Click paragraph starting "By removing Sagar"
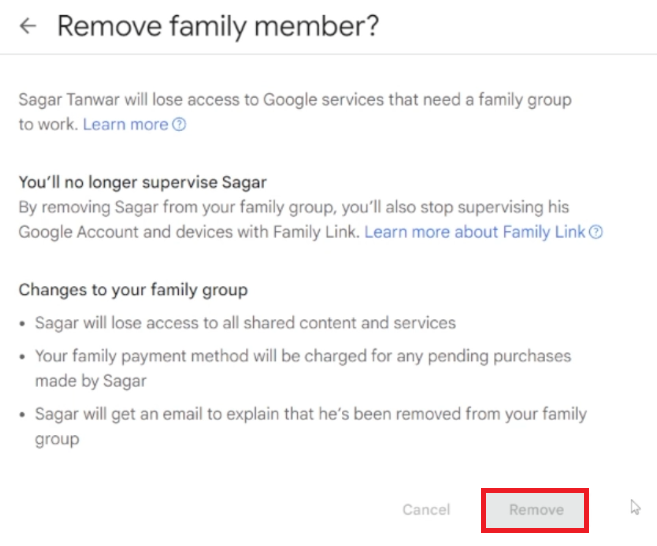This screenshot has width=657, height=546. point(294,207)
